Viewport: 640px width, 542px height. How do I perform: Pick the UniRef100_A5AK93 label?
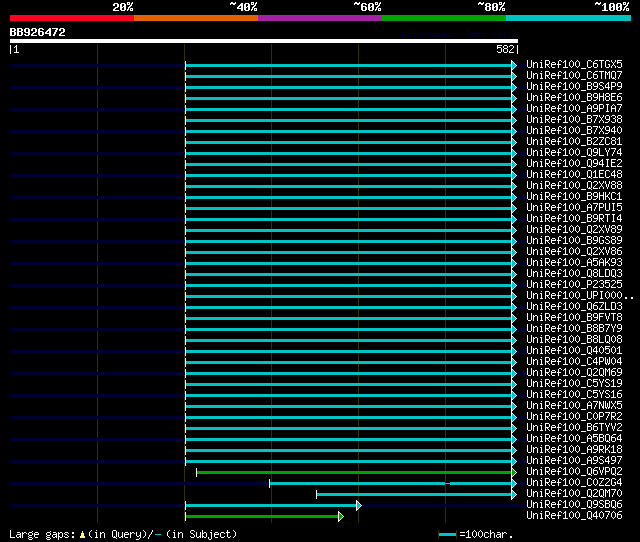pyautogui.click(x=574, y=262)
